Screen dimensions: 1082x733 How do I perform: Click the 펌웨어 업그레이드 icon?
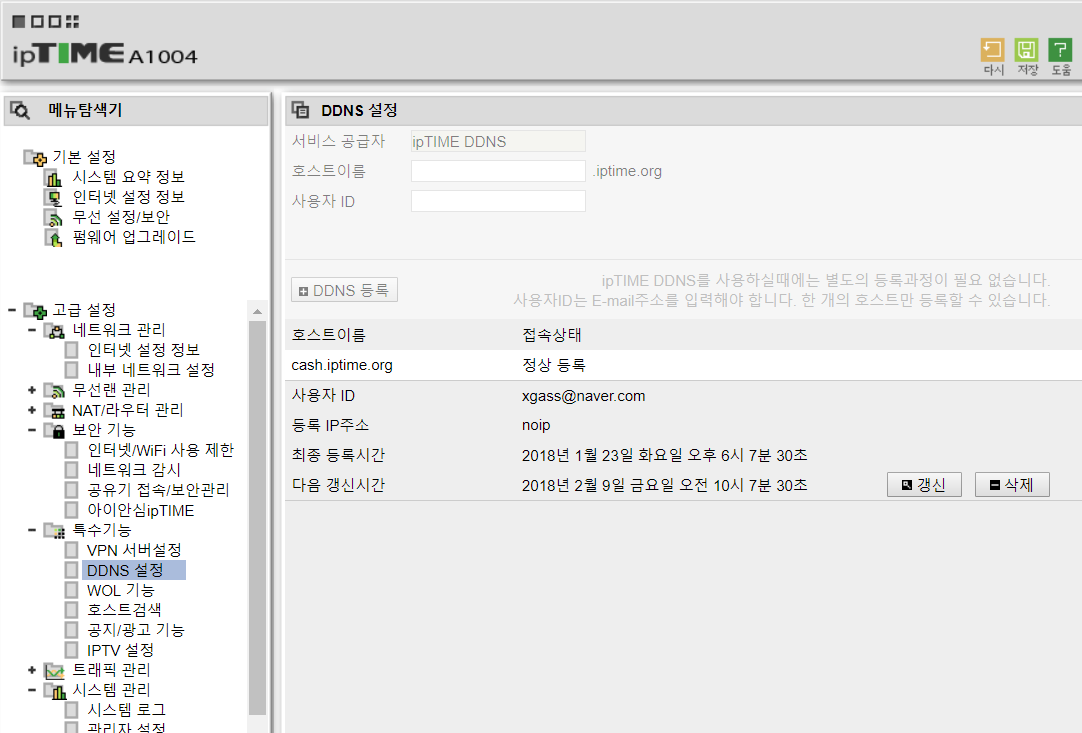tap(53, 238)
